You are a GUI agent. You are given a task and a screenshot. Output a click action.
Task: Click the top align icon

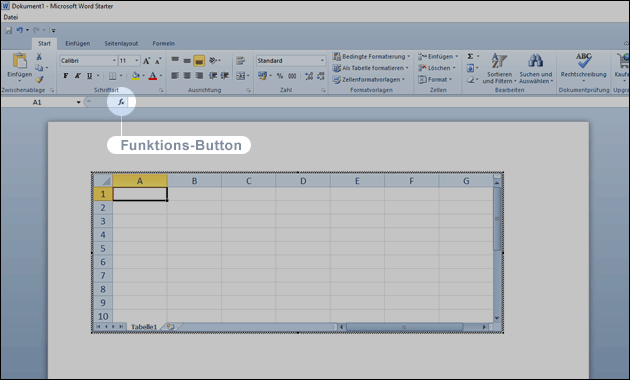click(x=175, y=60)
